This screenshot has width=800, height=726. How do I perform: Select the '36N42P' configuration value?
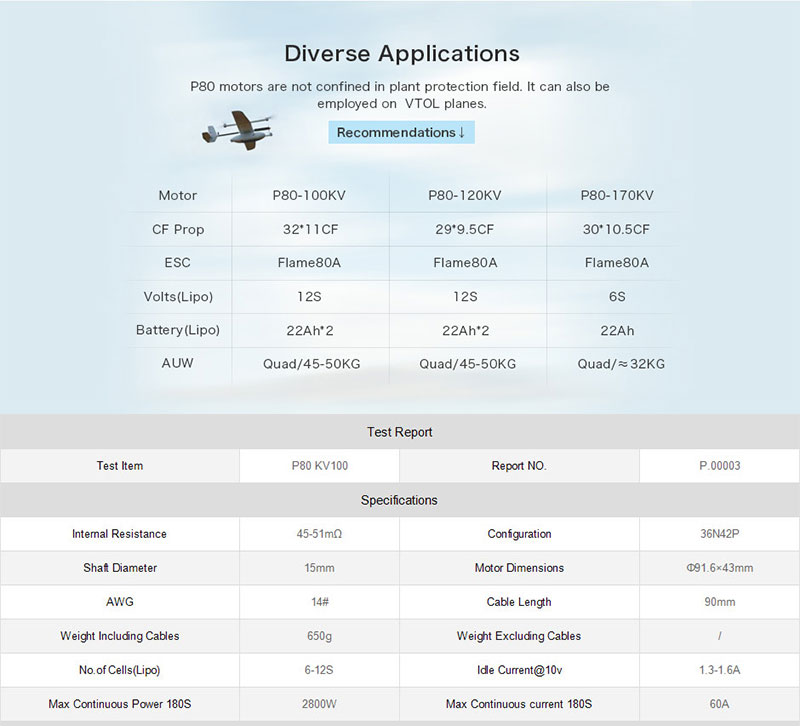[x=719, y=534]
